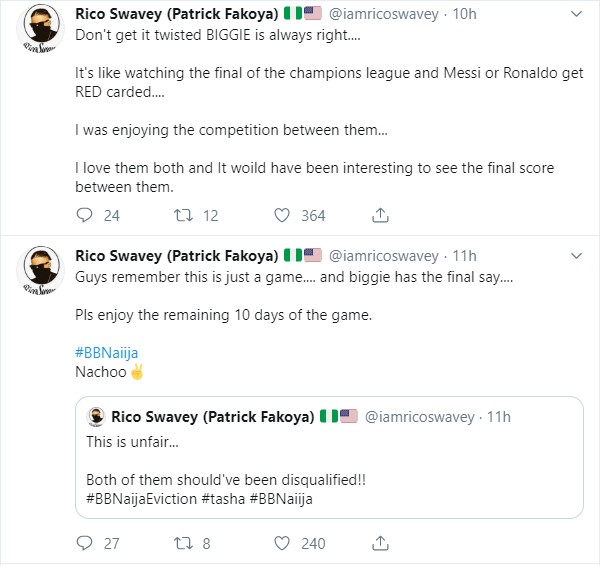
Task: Like the tweet with 364 likes
Action: (x=281, y=215)
